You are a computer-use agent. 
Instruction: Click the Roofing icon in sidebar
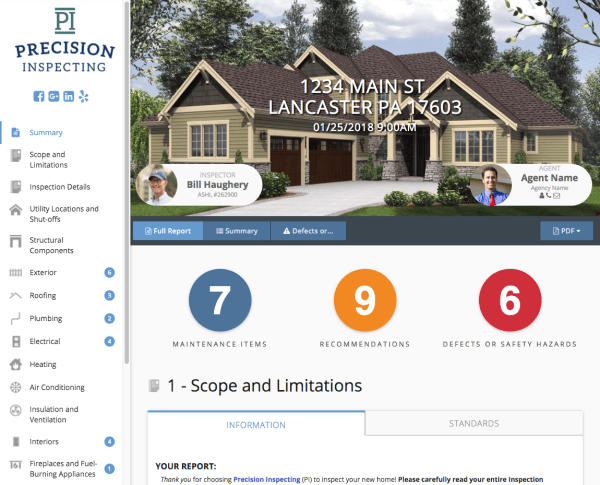click(16, 295)
